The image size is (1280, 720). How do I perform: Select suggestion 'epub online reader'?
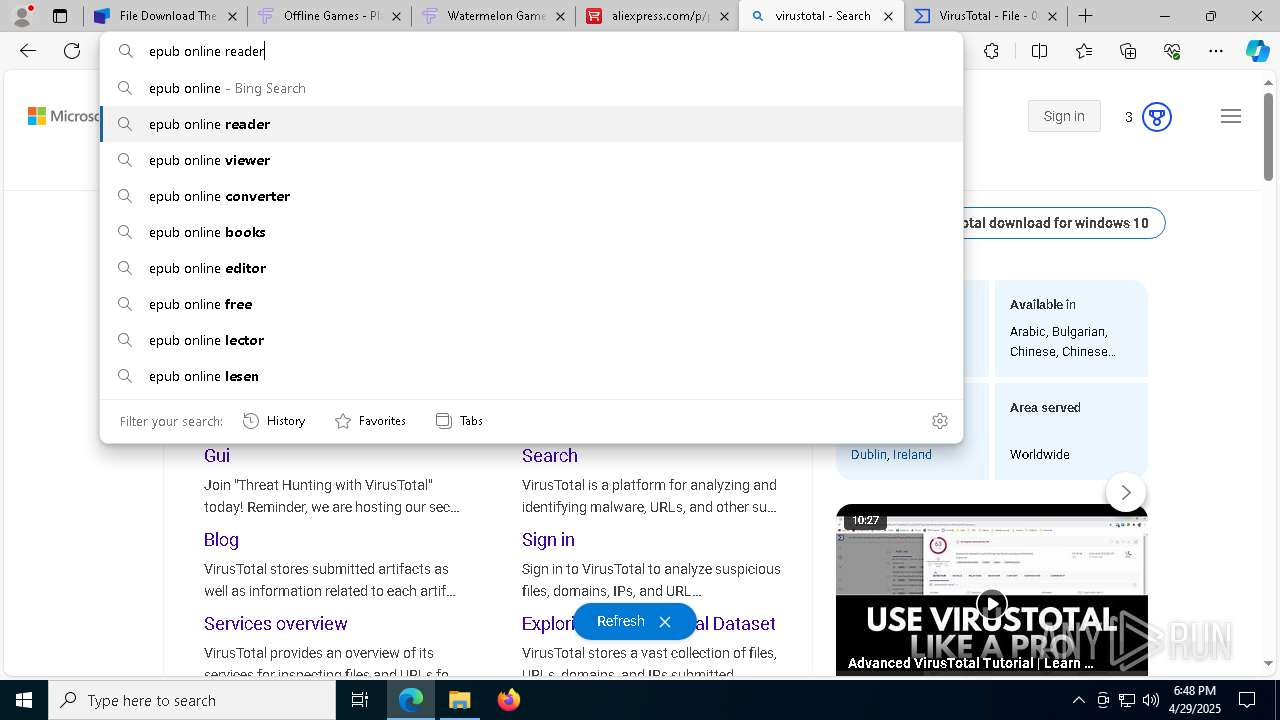531,124
